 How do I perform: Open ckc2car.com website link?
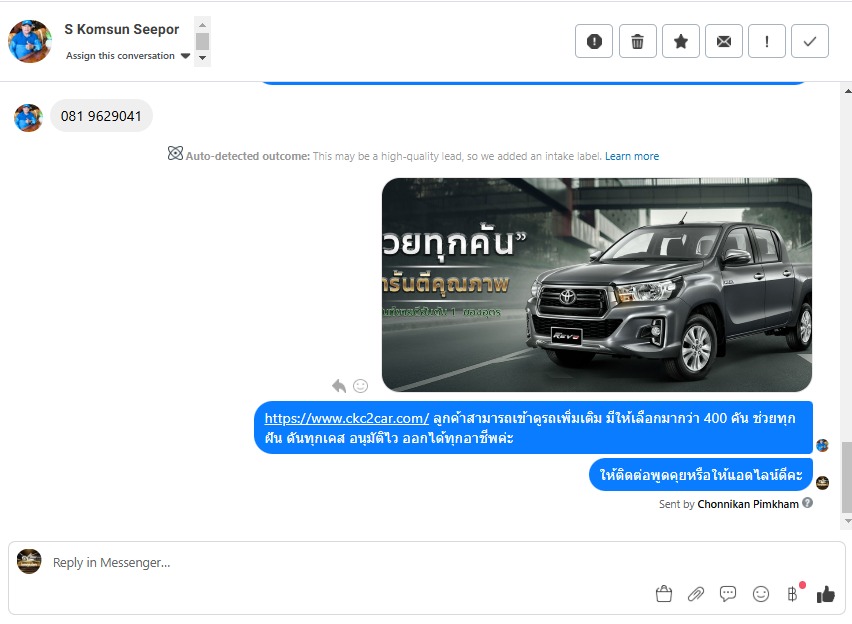(x=347, y=419)
